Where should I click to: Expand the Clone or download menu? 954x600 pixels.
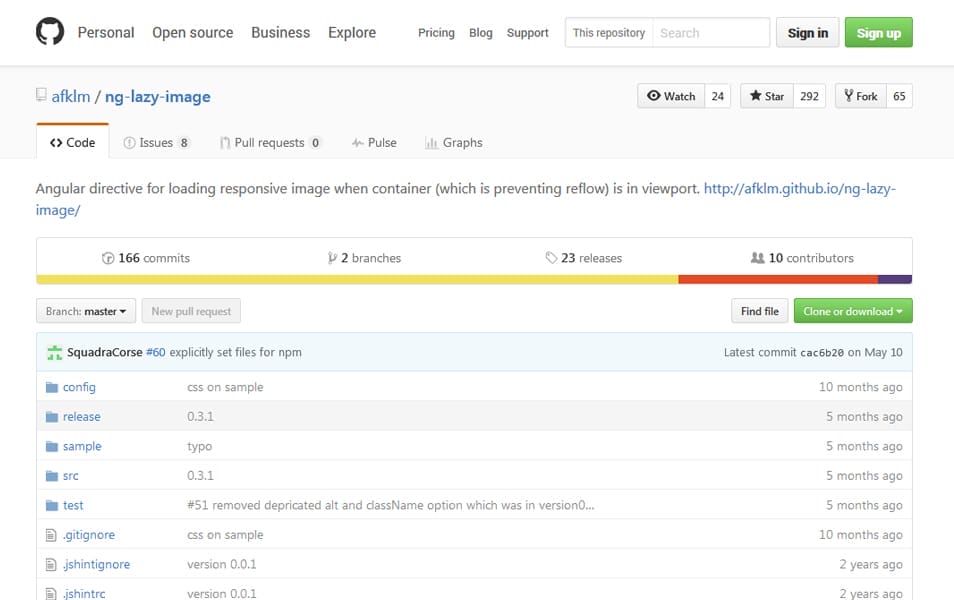tap(852, 311)
